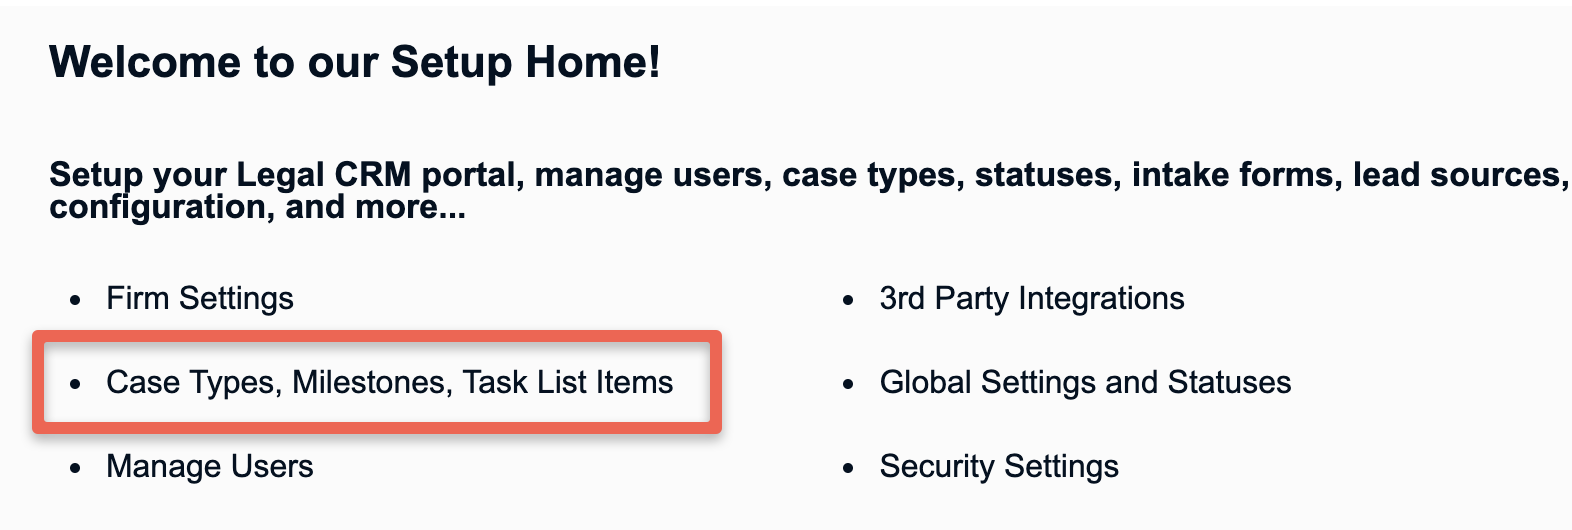The height and width of the screenshot is (530, 1572).
Task: Click the bullet beside Manage Users
Action: (75, 468)
